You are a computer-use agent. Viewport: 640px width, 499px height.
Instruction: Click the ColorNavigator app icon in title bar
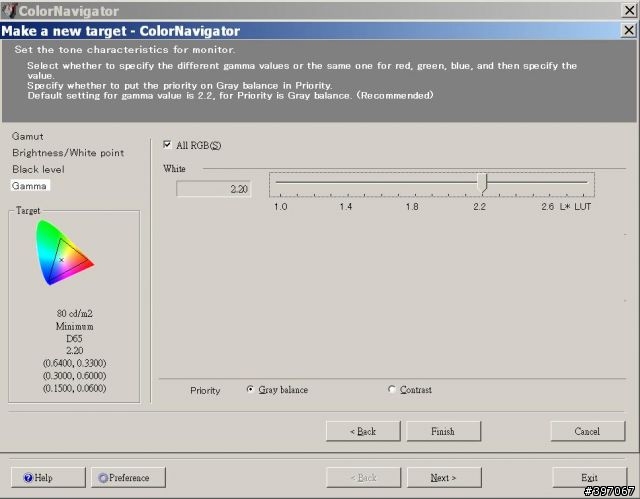9,11
